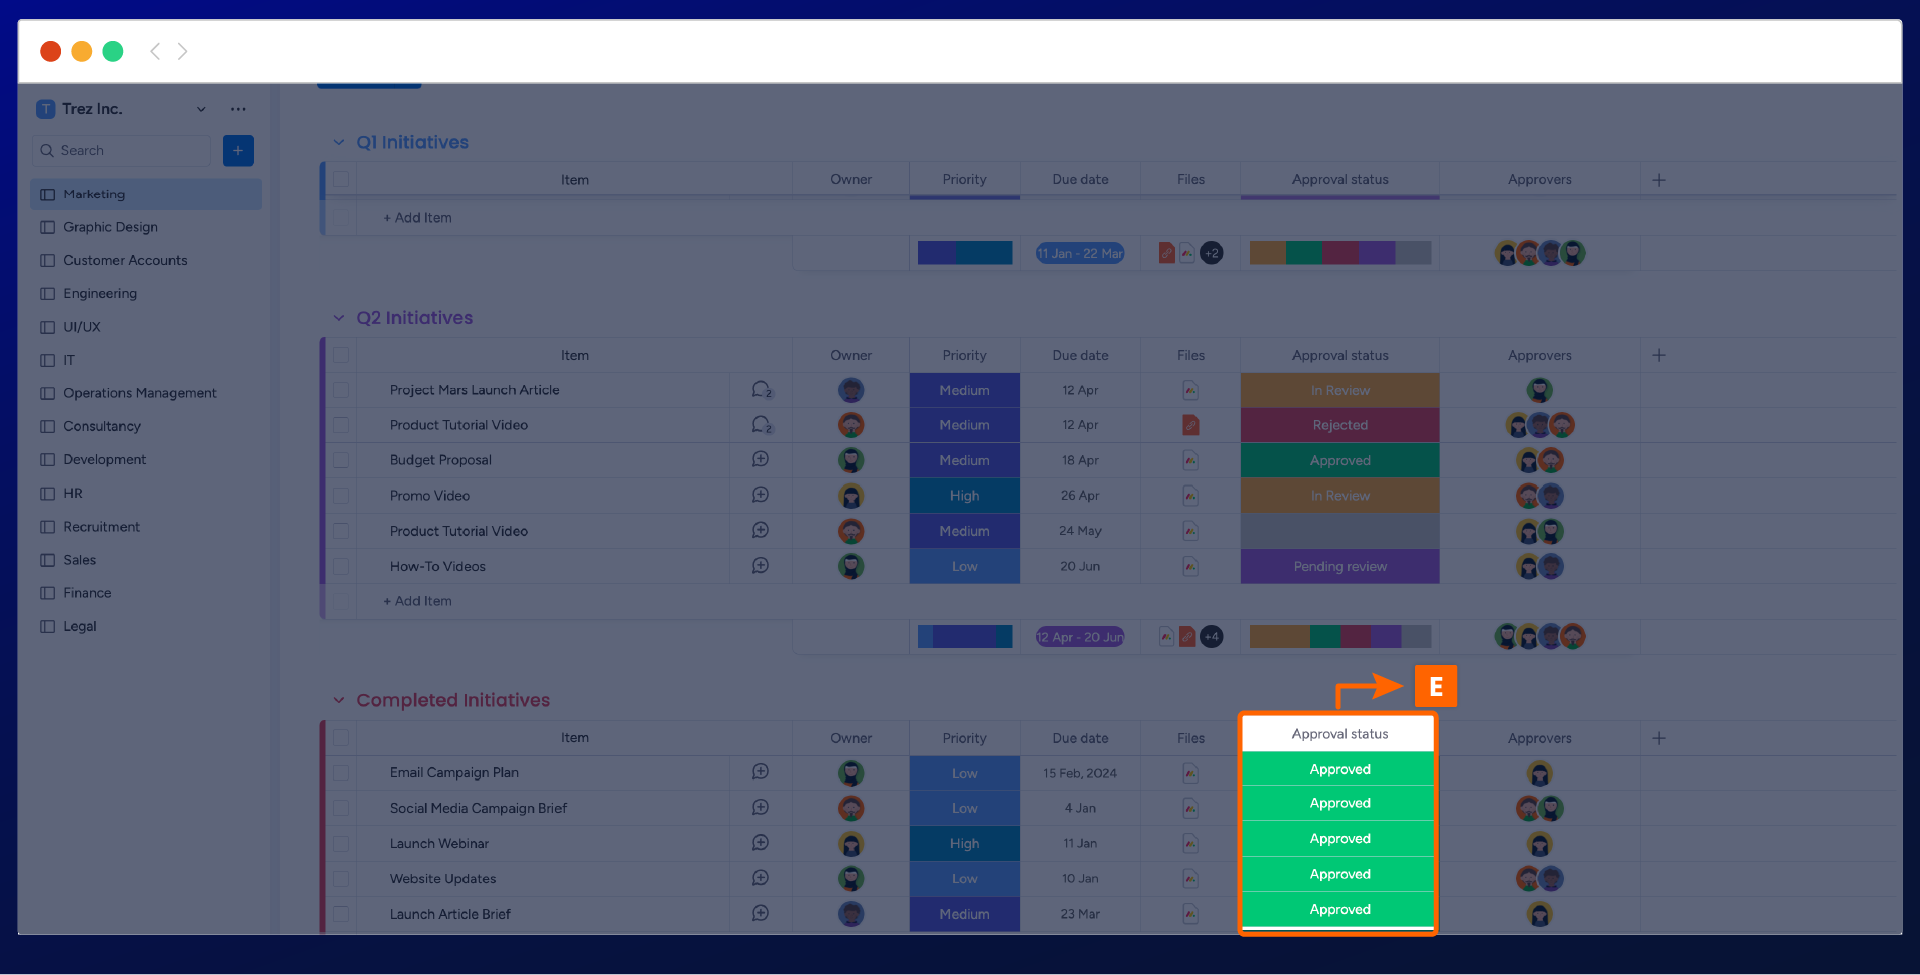This screenshot has width=1920, height=975.
Task: Click the blue plus button beside Search
Action: [238, 151]
